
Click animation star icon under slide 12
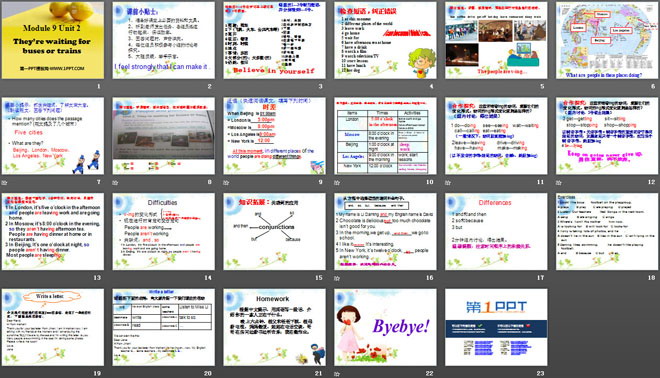pyautogui.click(x=559, y=183)
